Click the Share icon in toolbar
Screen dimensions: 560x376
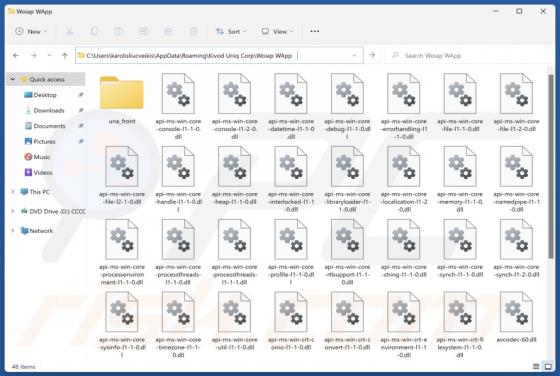[169, 31]
